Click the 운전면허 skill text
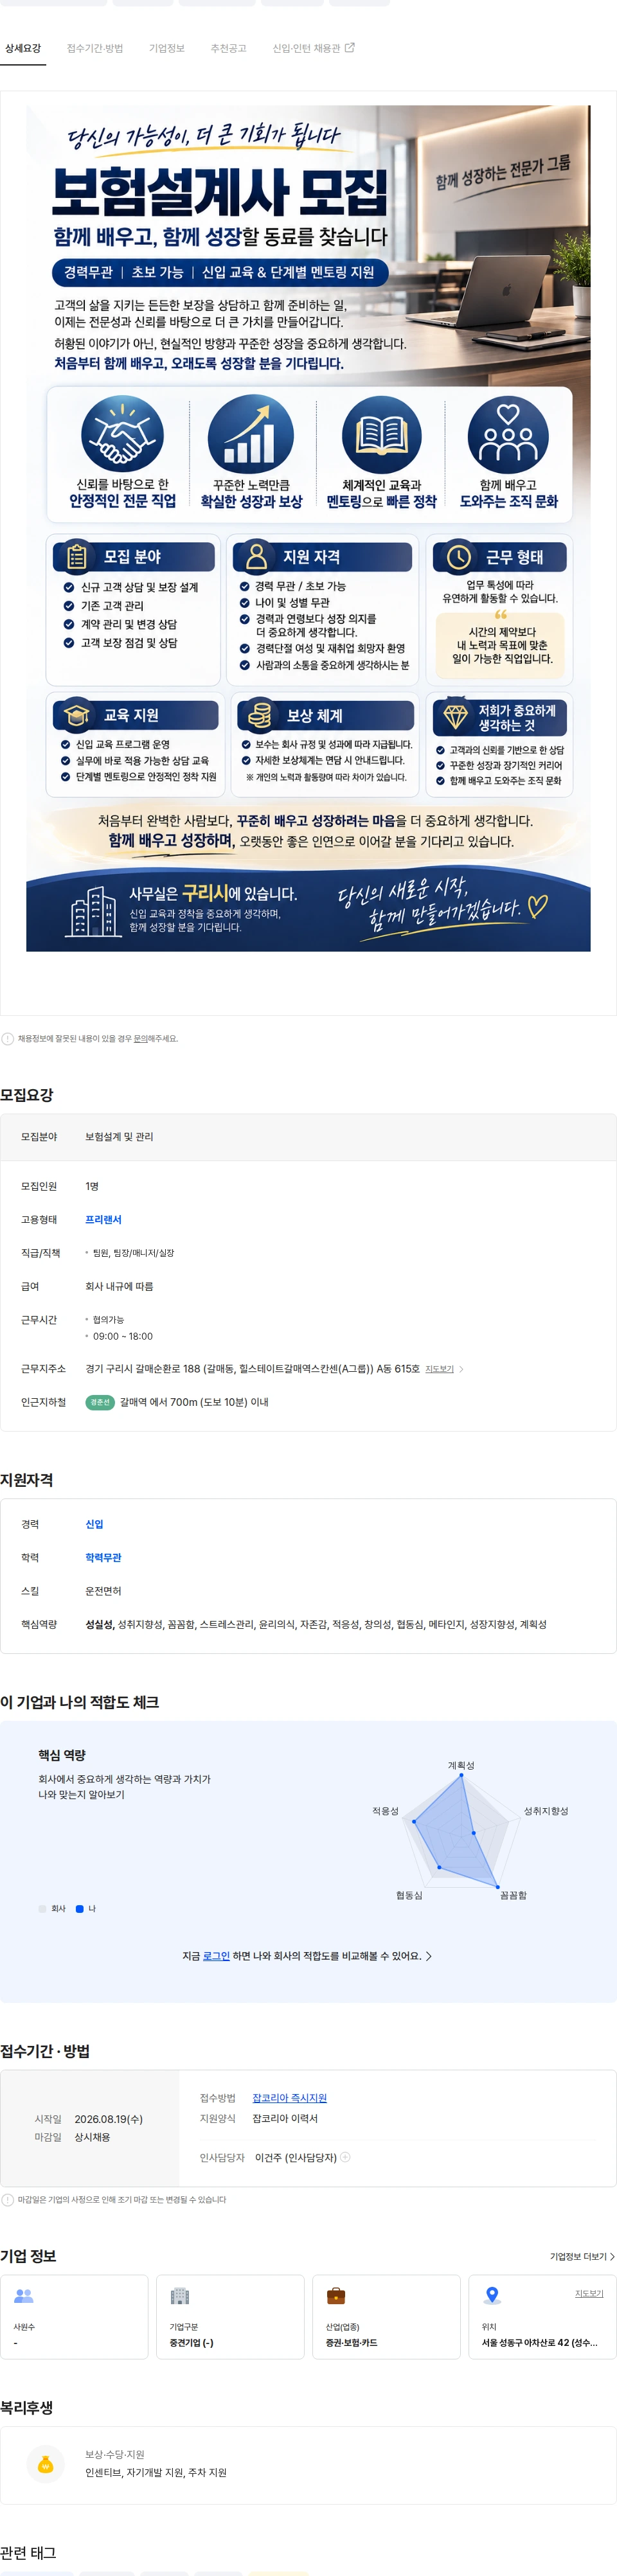The width and height of the screenshot is (617, 2576). tap(103, 1591)
